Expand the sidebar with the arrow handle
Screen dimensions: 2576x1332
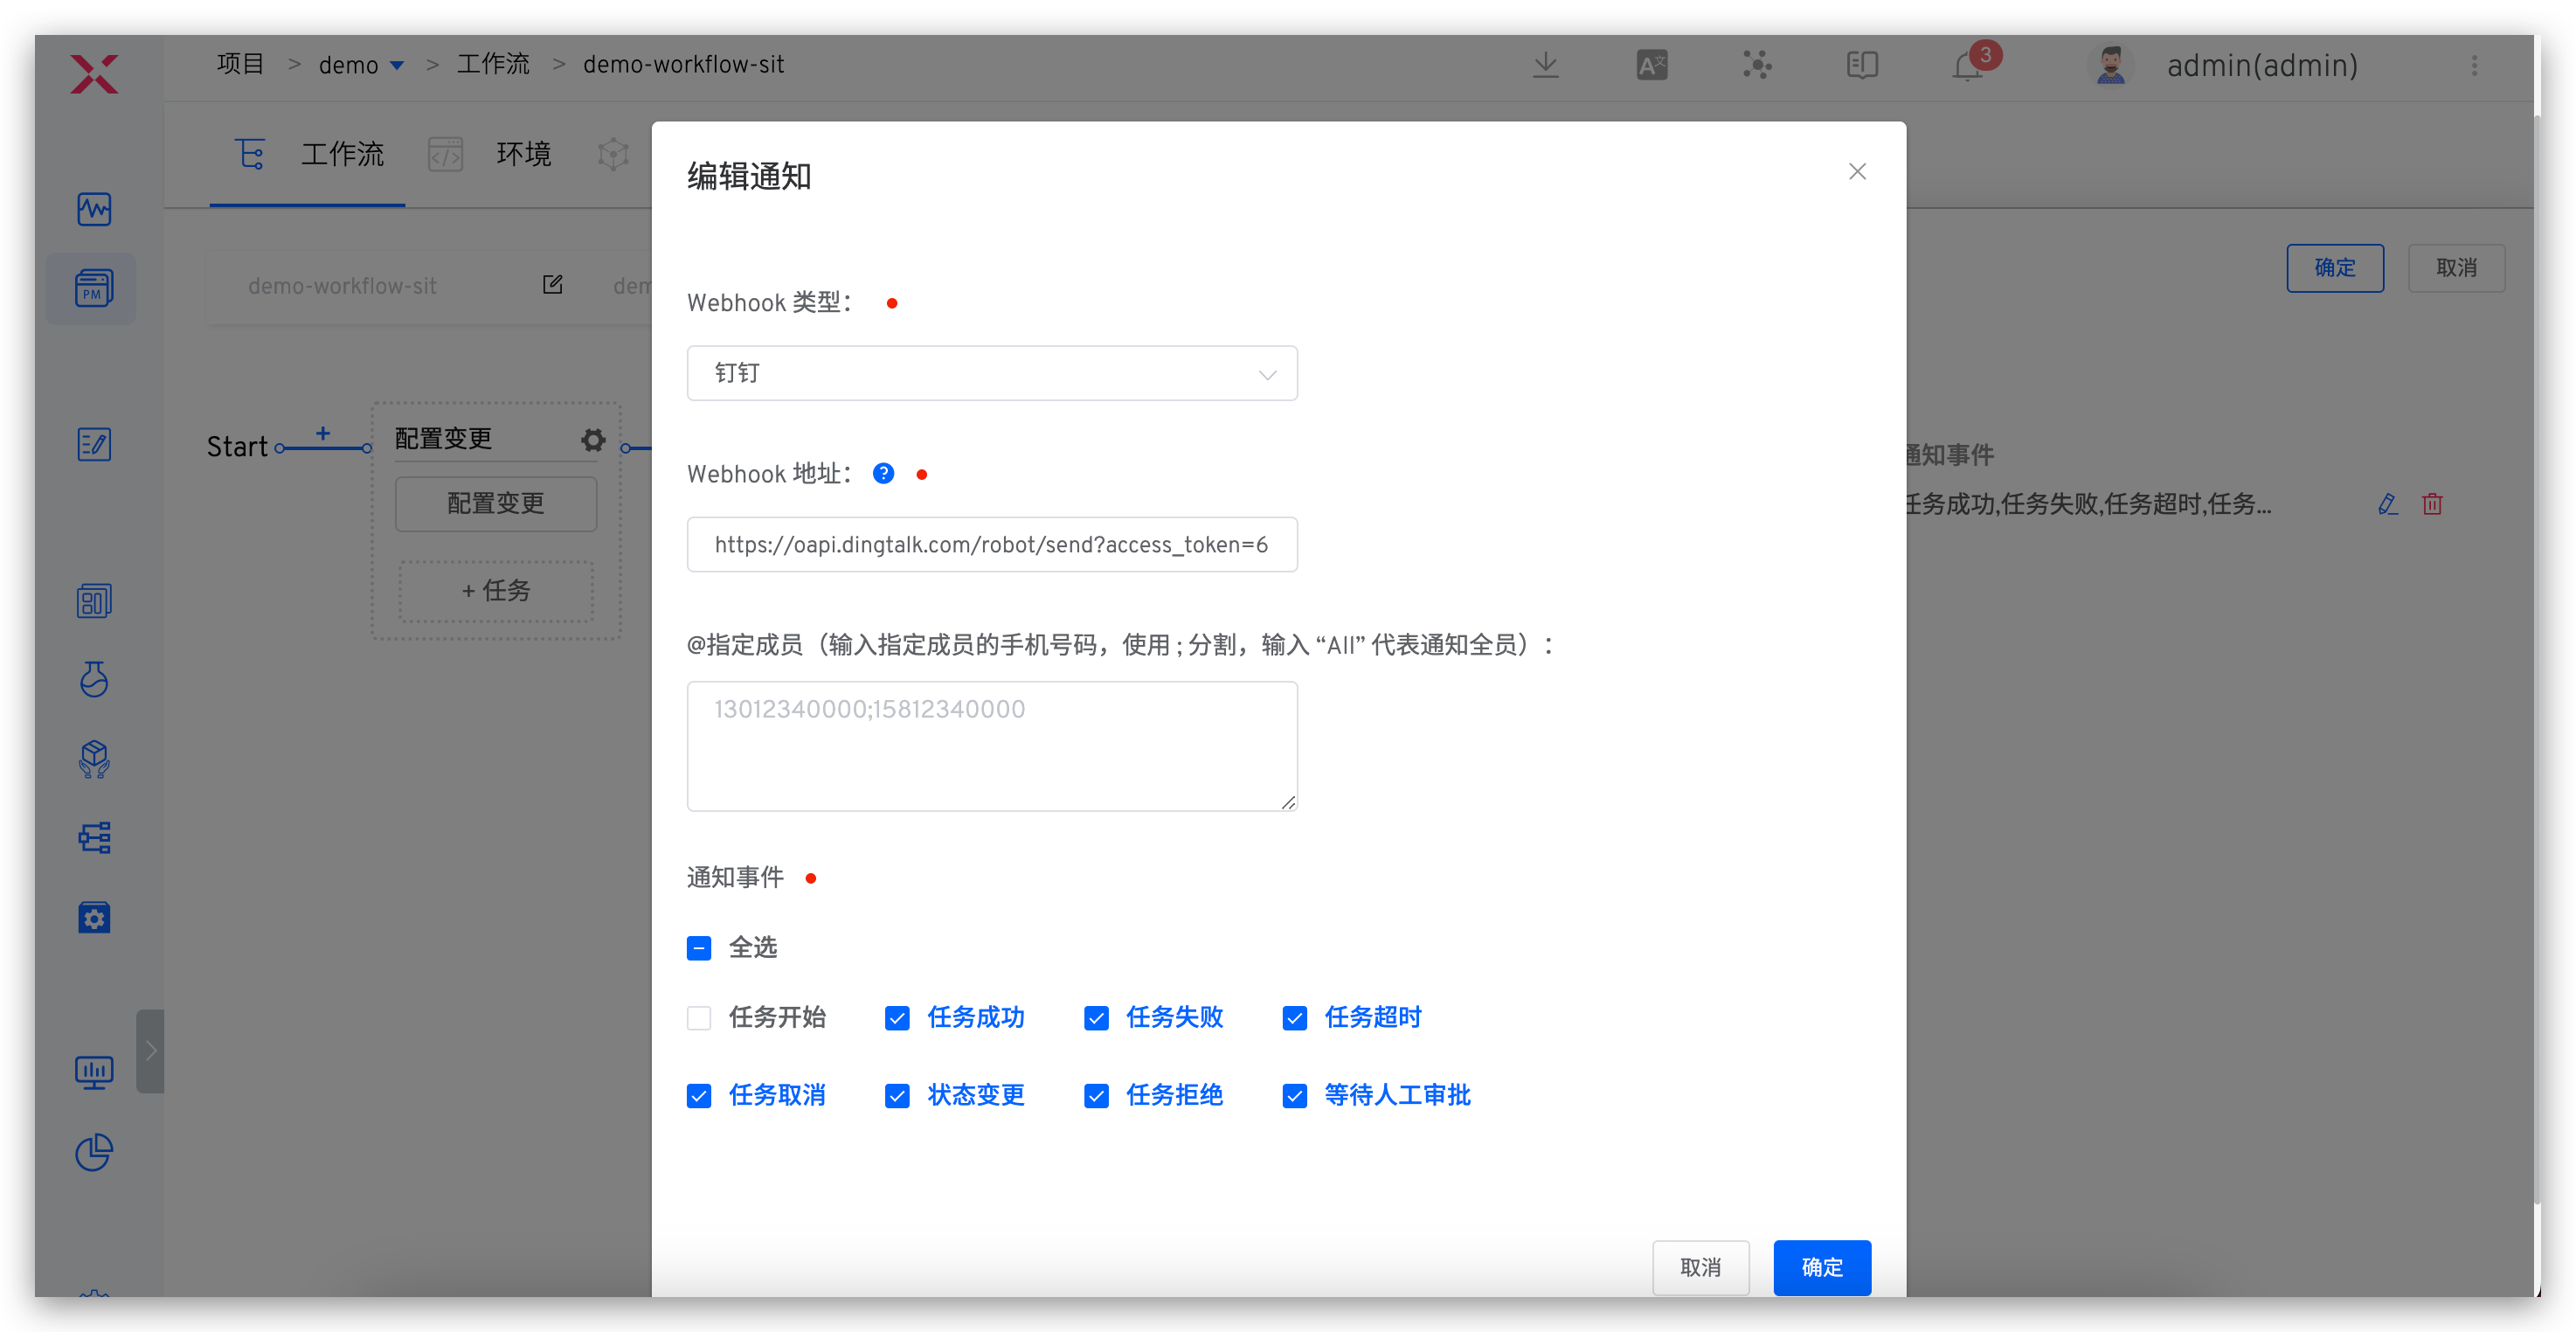pos(150,1050)
